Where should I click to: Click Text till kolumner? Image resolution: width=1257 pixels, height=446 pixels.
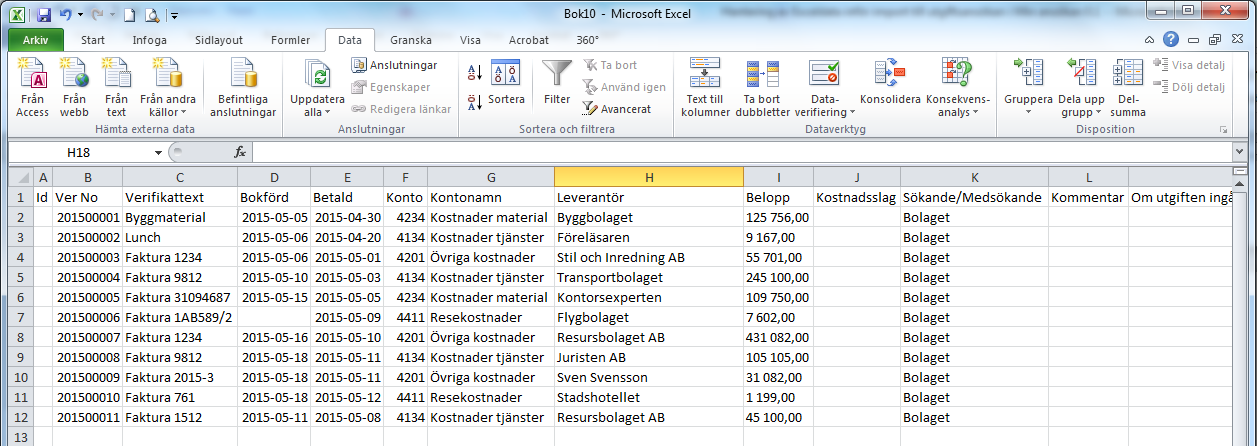705,88
